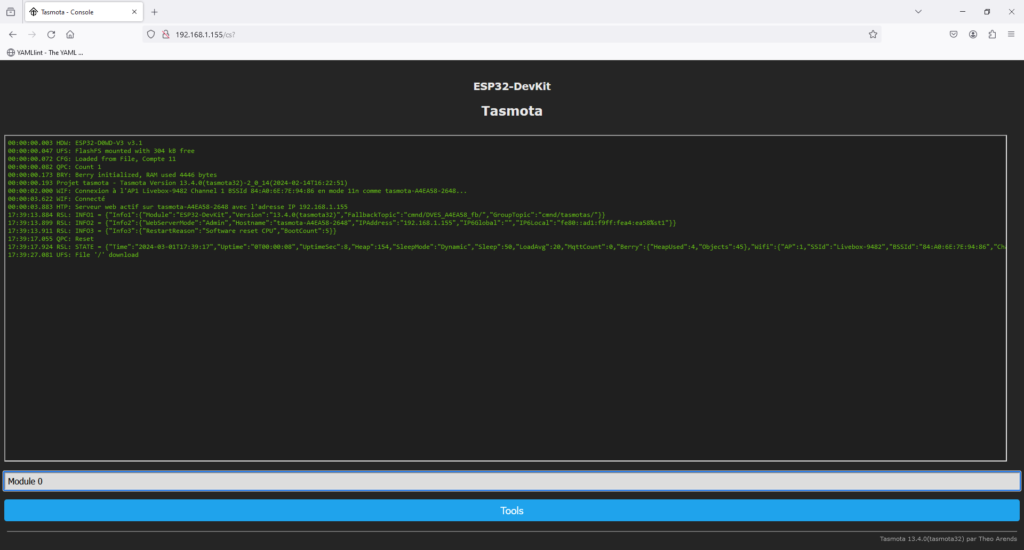Click the 'HDW: ESP32-D0WD-V3 v3.1' log line
The height and width of the screenshot is (550, 1024).
[x=74, y=142]
